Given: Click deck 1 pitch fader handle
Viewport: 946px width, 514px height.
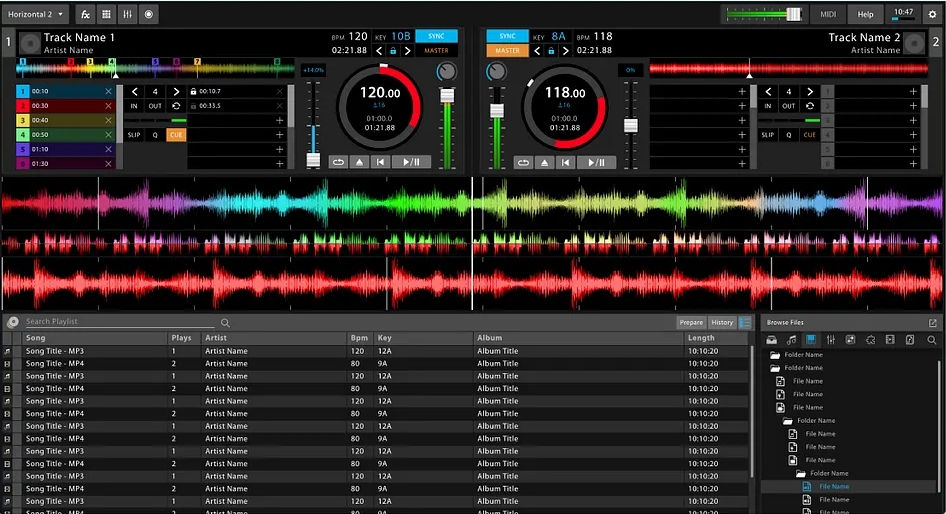Looking at the screenshot, I should click(313, 160).
